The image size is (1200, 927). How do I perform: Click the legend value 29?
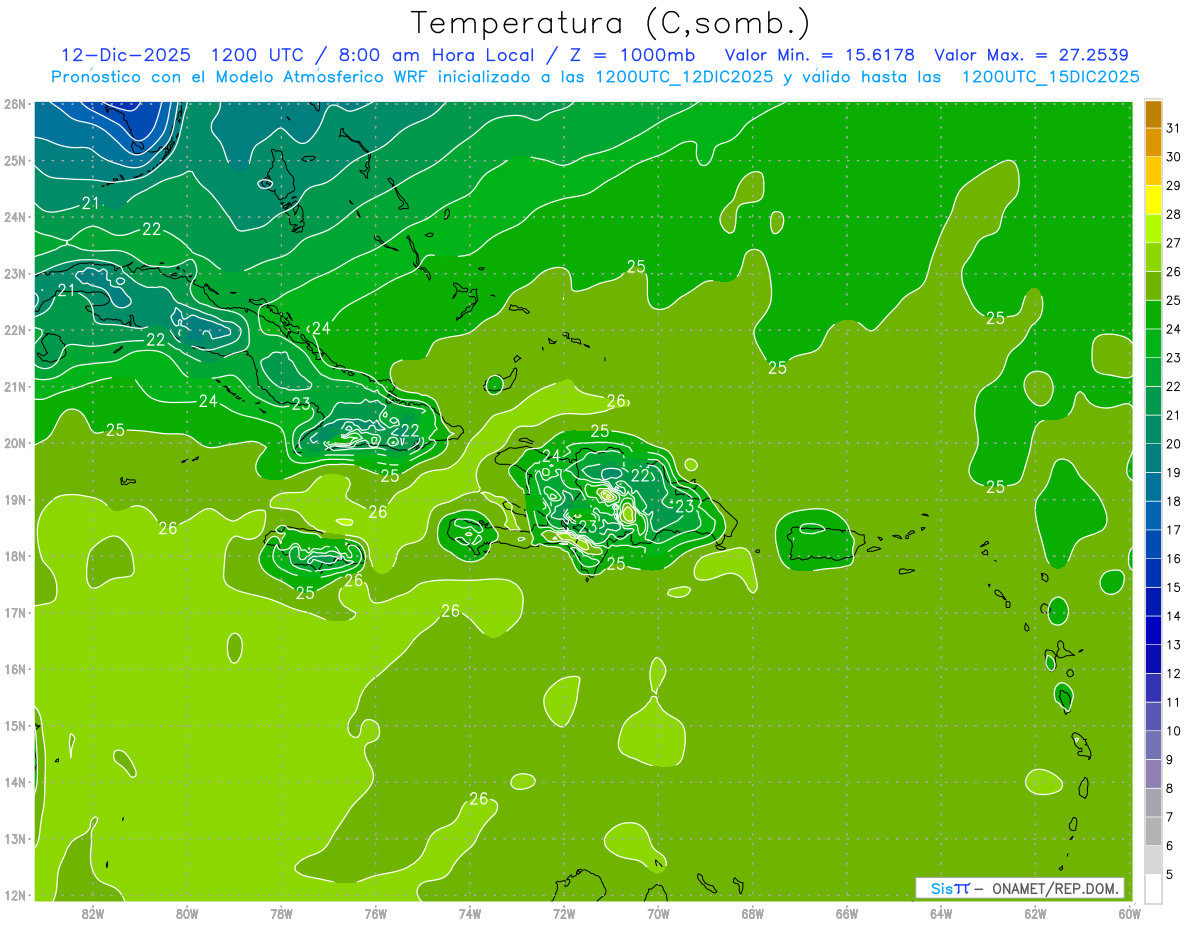pyautogui.click(x=1174, y=186)
